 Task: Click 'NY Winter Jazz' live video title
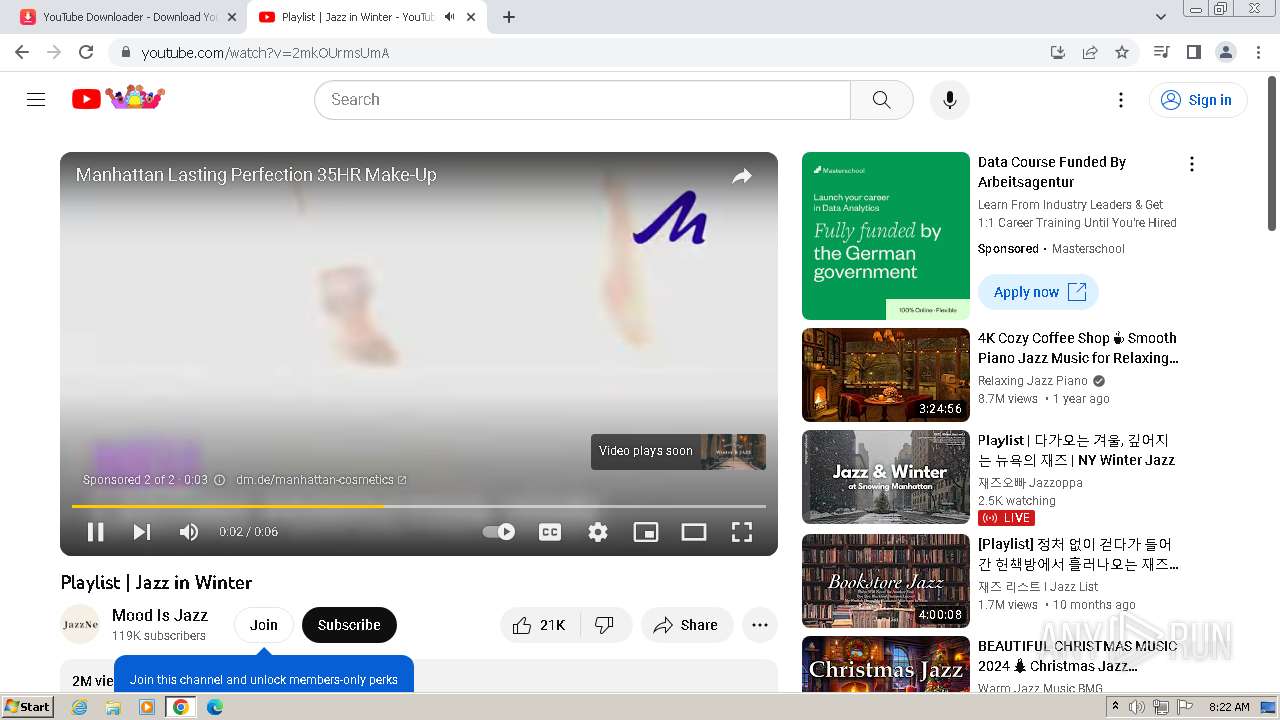point(1076,450)
